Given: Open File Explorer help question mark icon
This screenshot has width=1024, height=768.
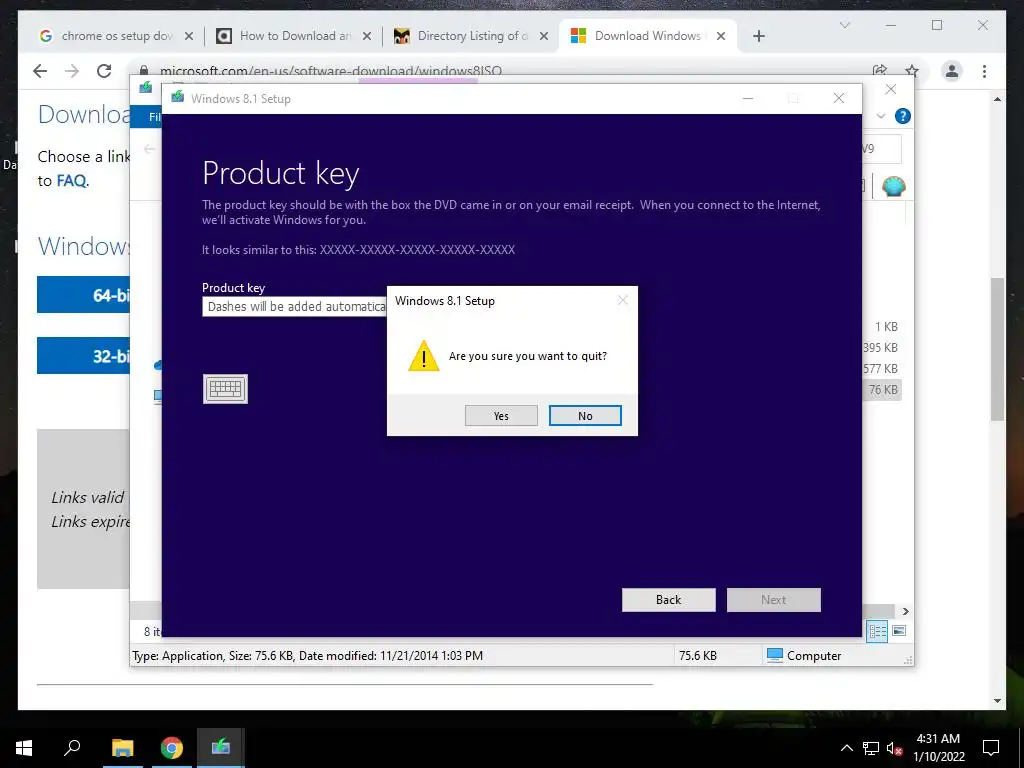Looking at the screenshot, I should (903, 116).
